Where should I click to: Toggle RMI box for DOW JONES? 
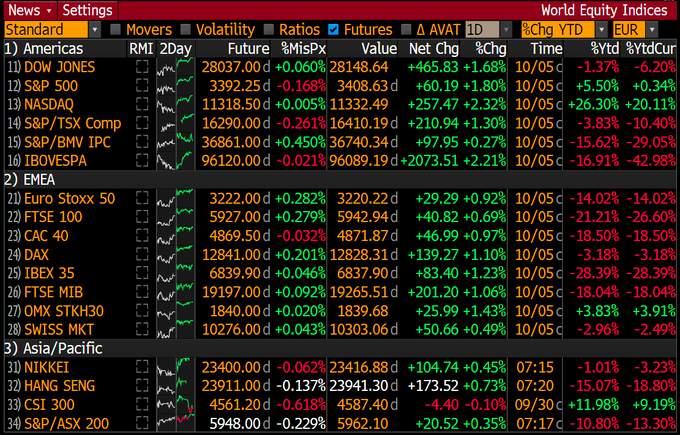coord(142,67)
